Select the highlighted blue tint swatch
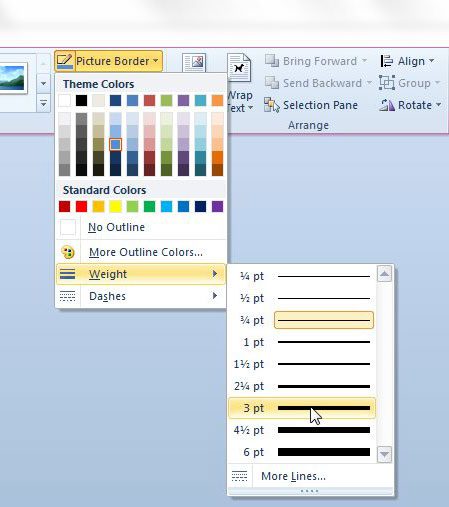Screen dimensions: 449x507 [x=115, y=145]
